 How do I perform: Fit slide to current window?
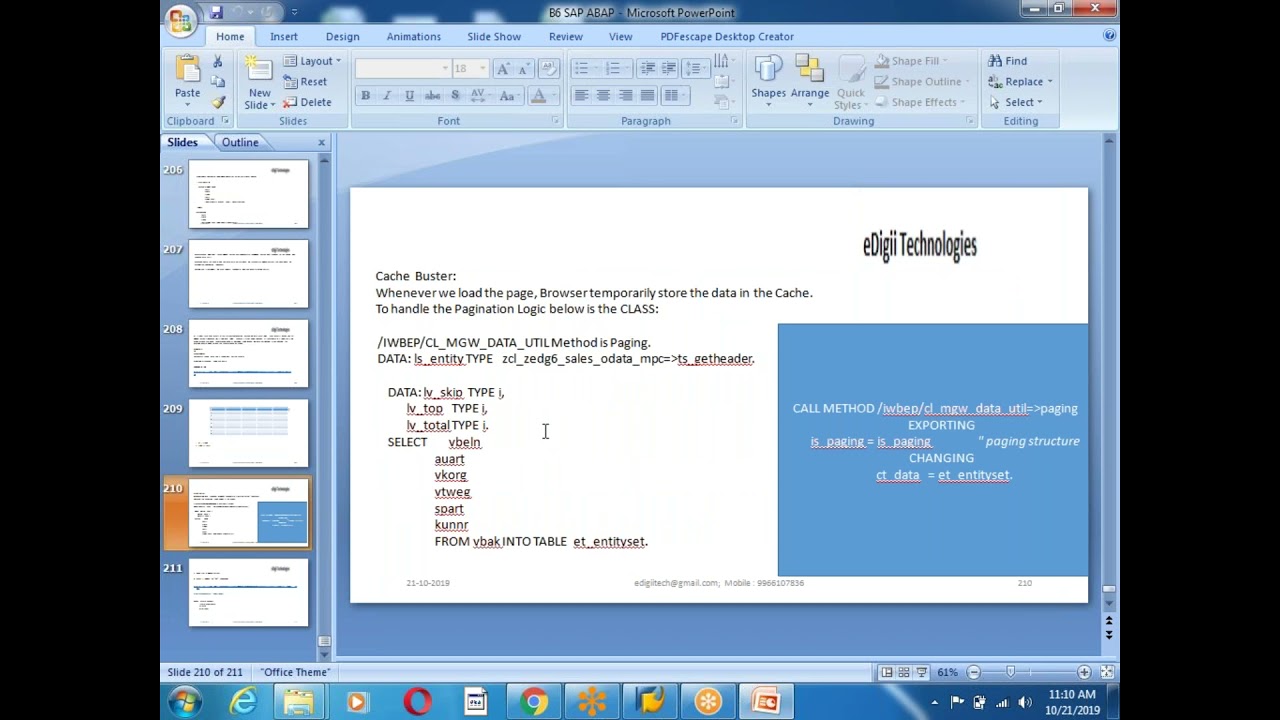coord(1107,673)
